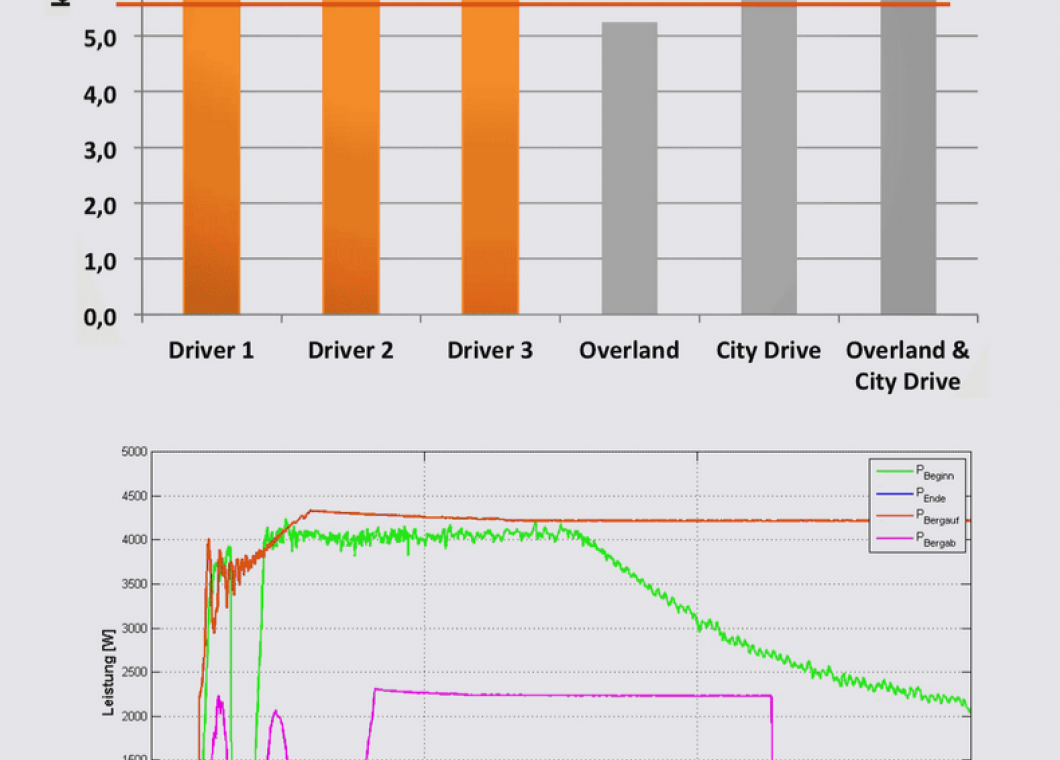Select the P Bergab legend text
Screen dimensions: 1060x760
point(936,540)
